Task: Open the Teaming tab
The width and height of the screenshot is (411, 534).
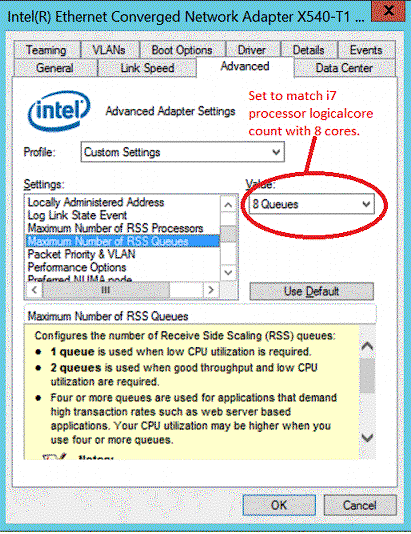Action: pyautogui.click(x=47, y=50)
